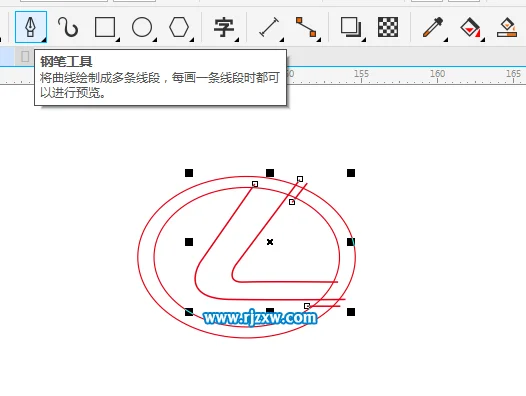Select the Parallel Dimension tool
The height and width of the screenshot is (396, 526).
click(269, 27)
